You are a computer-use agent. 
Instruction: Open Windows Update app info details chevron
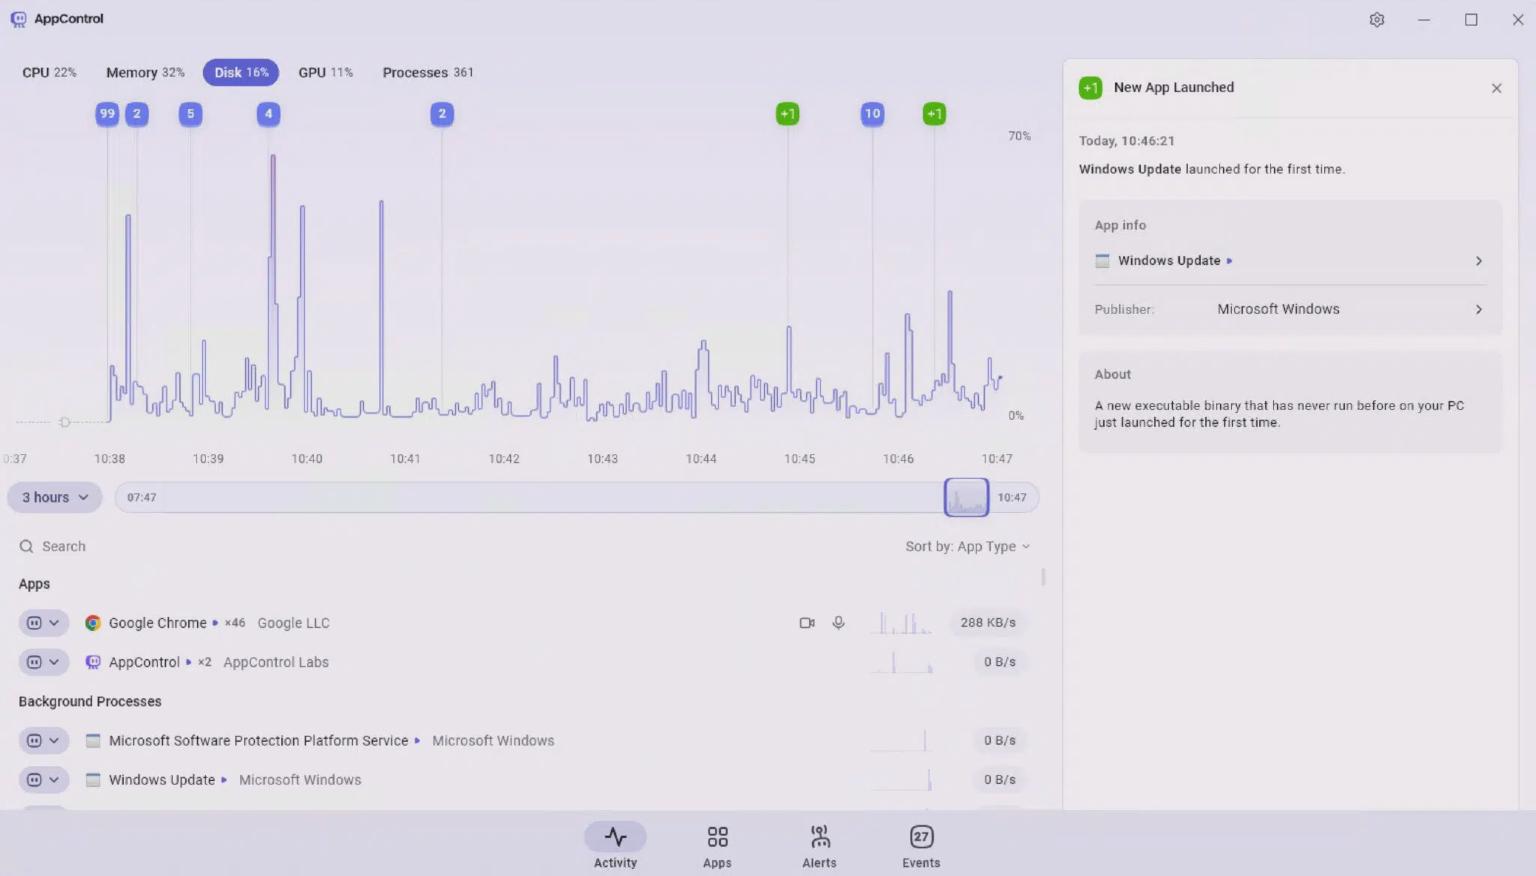[x=1479, y=261]
